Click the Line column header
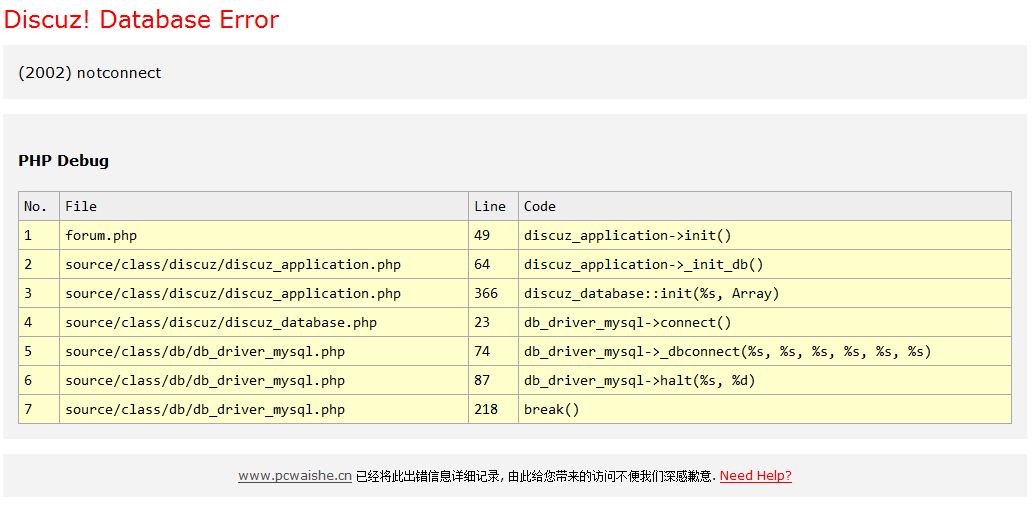This screenshot has height=516, width=1033. point(490,206)
